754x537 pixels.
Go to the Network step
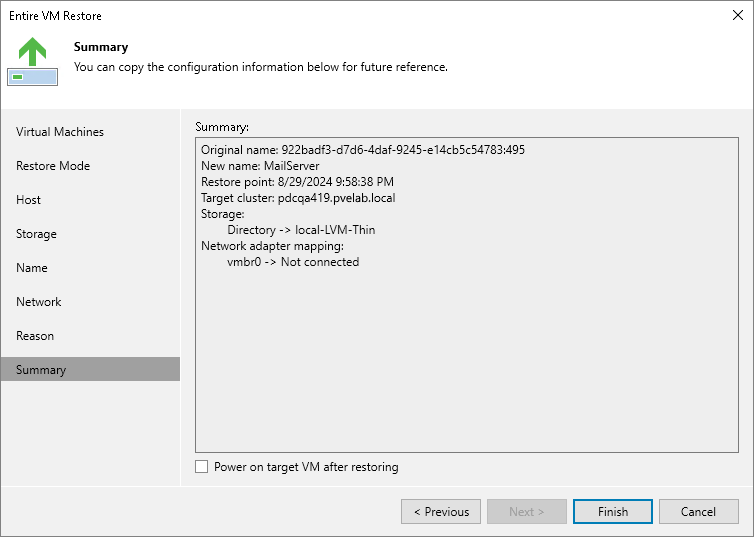[x=38, y=302]
